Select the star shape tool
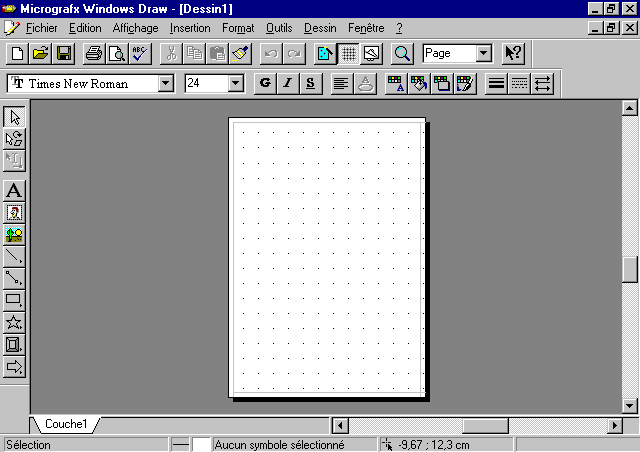Screen dimensions: 640x452 tap(14, 323)
